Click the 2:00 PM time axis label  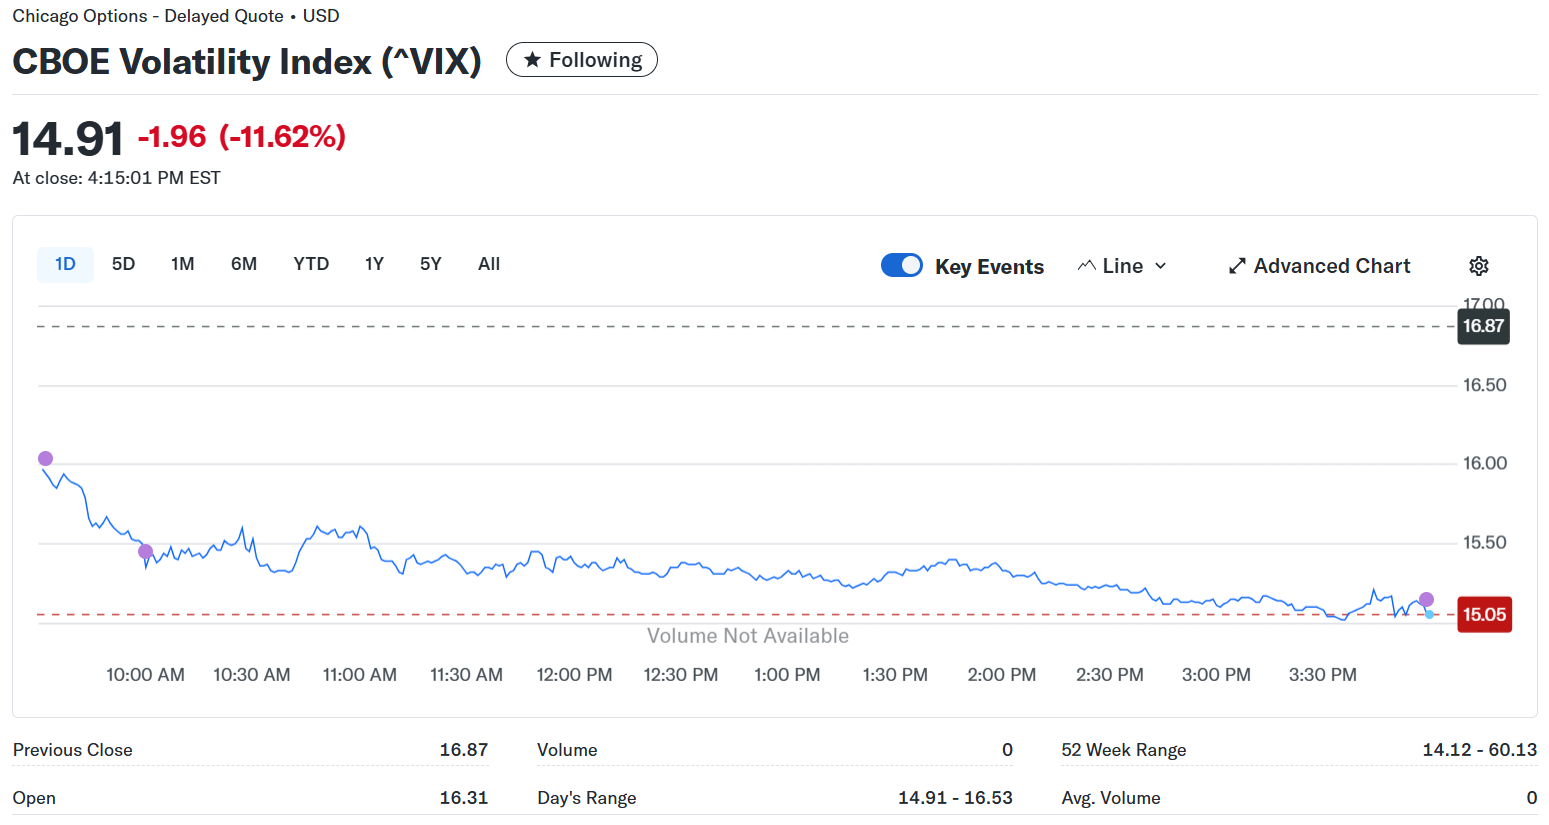pos(1002,675)
